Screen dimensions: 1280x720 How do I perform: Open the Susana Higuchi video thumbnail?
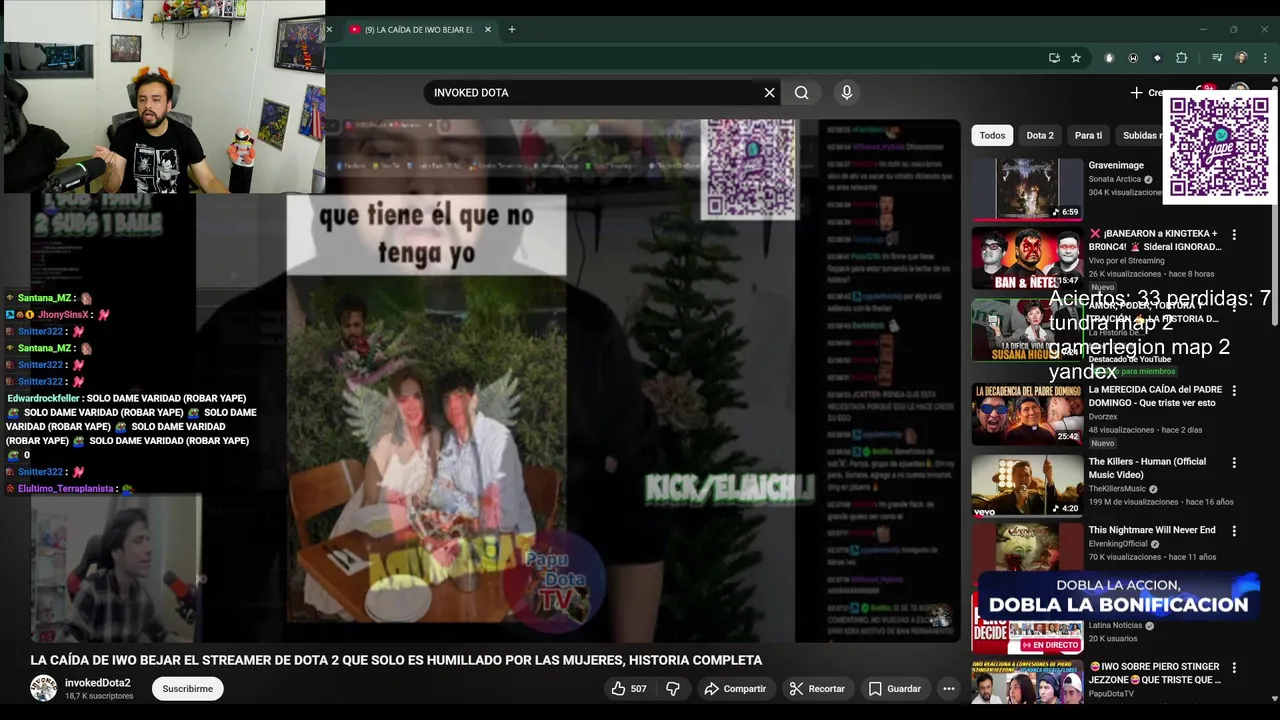[1027, 329]
